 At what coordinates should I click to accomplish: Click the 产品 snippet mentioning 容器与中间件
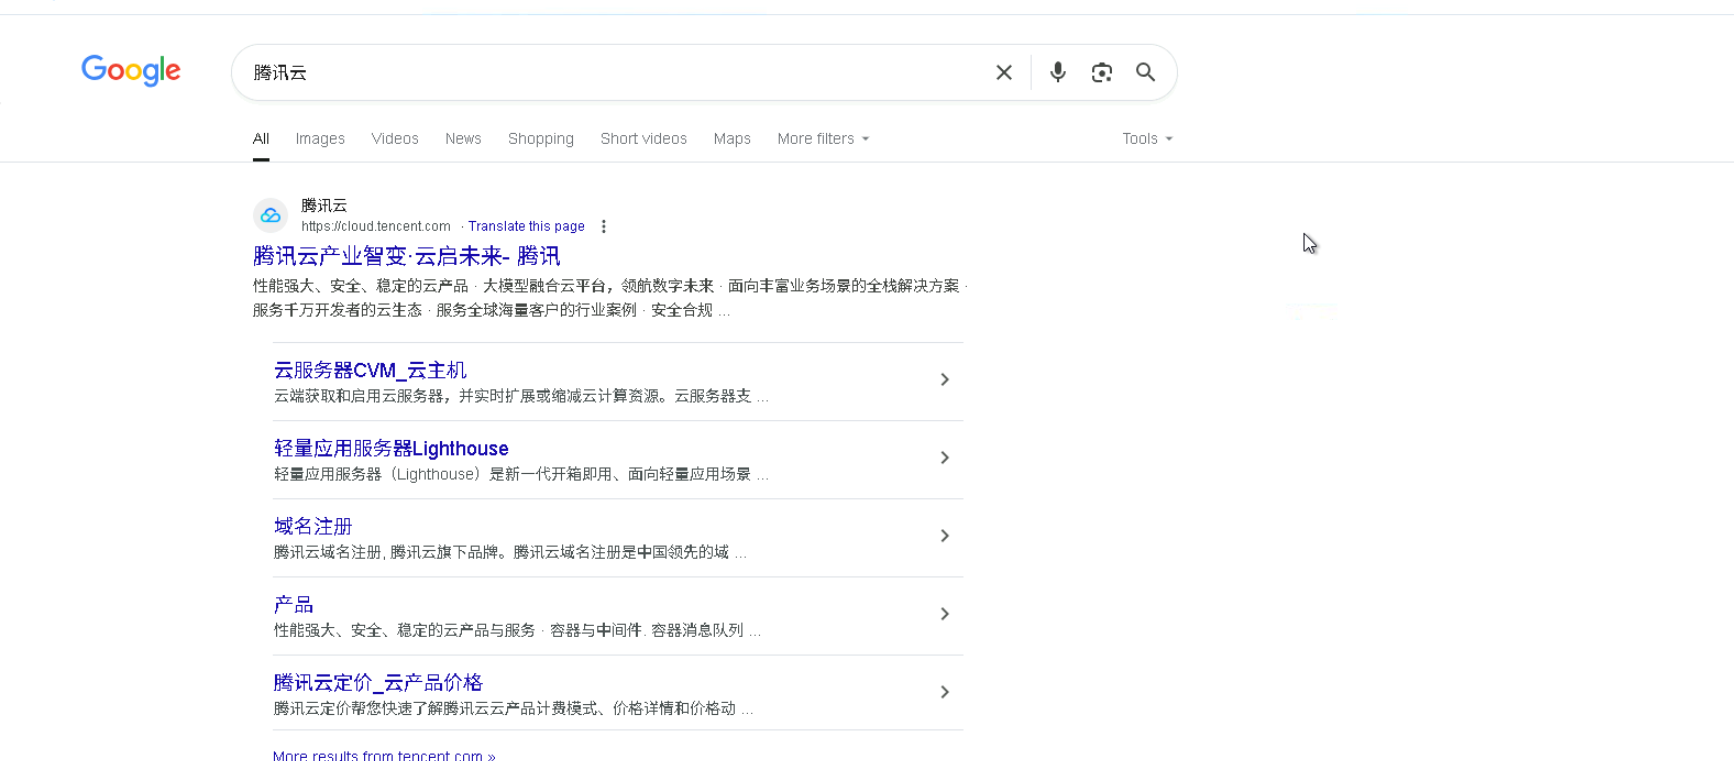tap(517, 630)
